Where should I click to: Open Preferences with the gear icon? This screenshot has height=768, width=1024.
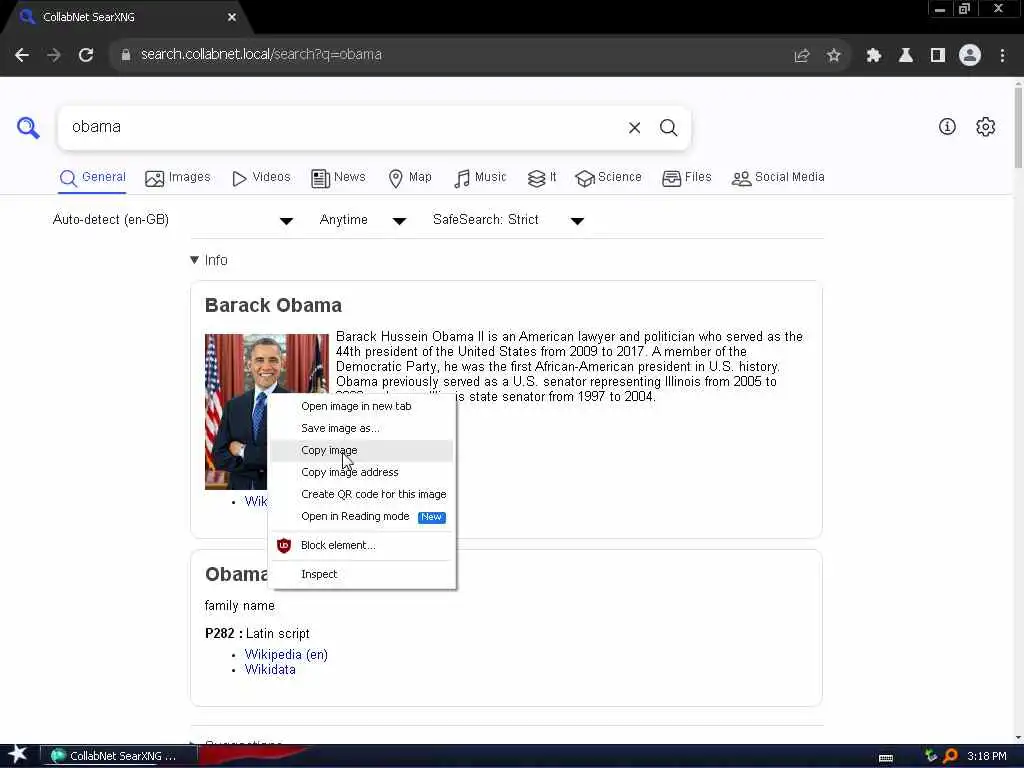[x=985, y=127]
